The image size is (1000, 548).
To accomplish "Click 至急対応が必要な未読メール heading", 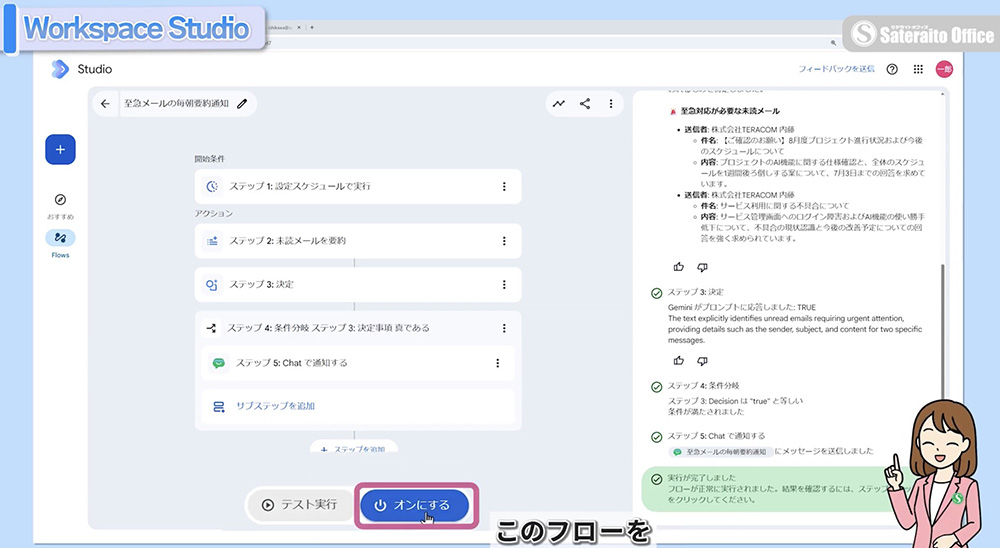I will click(x=730, y=111).
